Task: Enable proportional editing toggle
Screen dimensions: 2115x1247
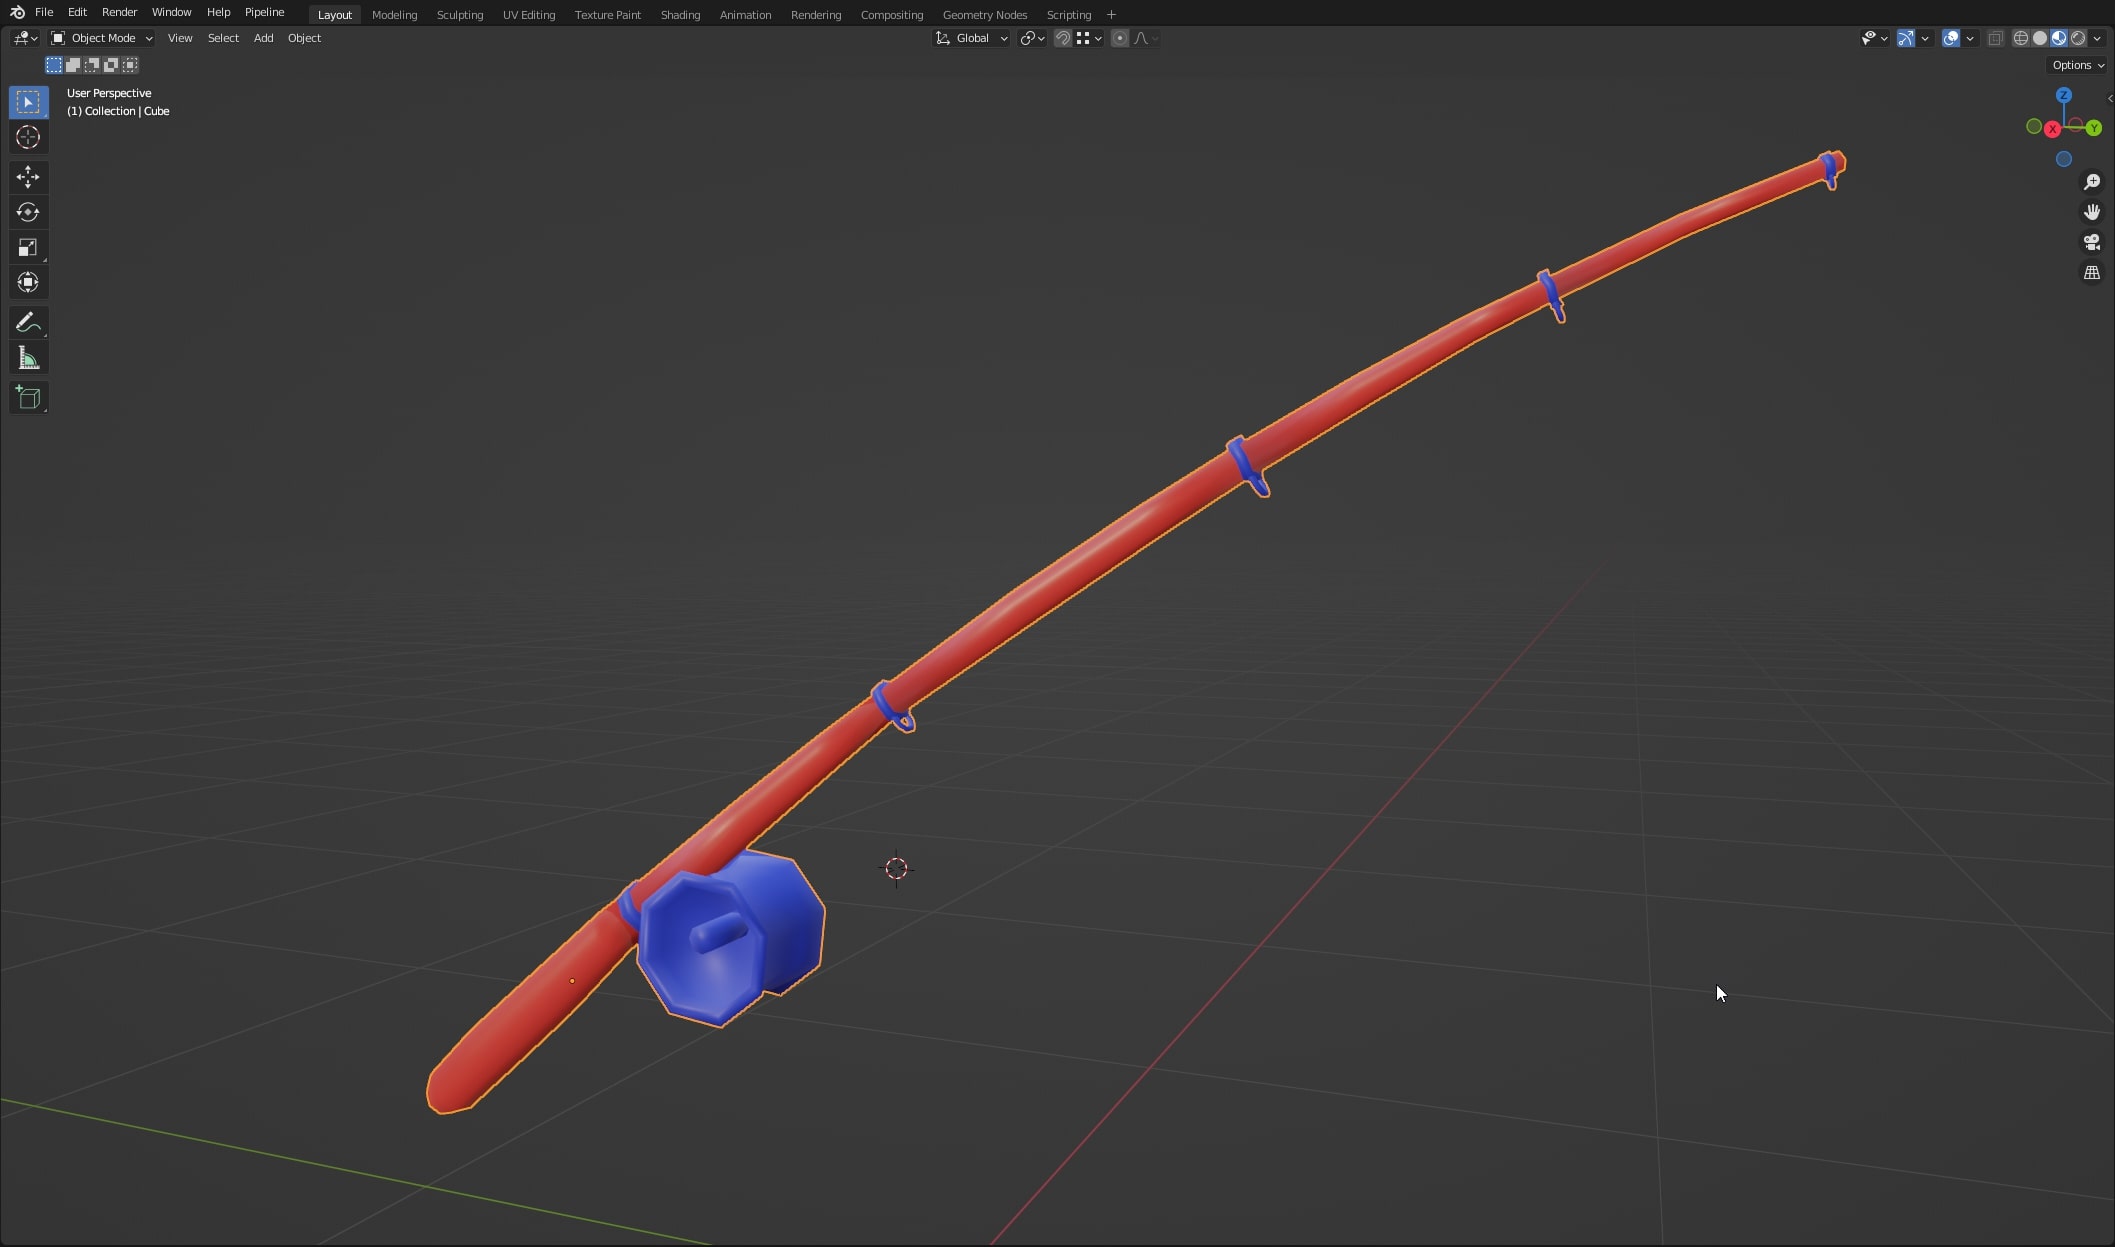Action: 1120,38
